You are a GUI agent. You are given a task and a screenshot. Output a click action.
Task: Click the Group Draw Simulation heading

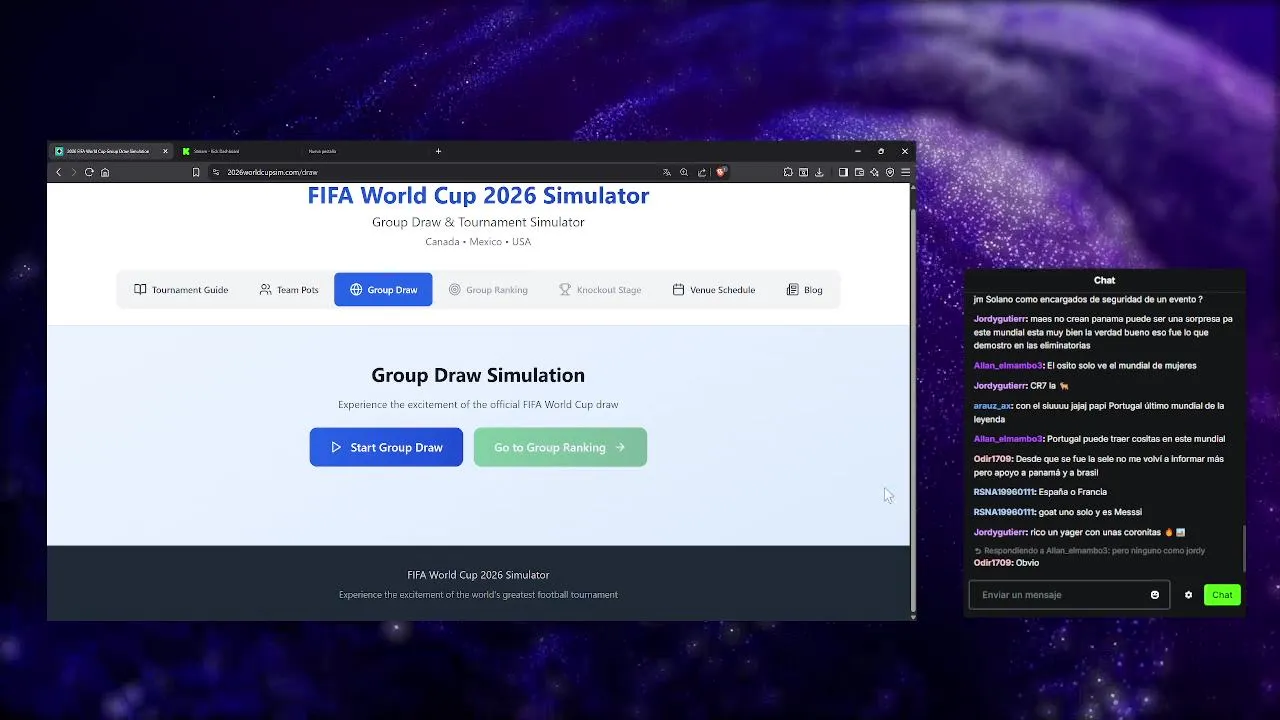click(x=478, y=375)
